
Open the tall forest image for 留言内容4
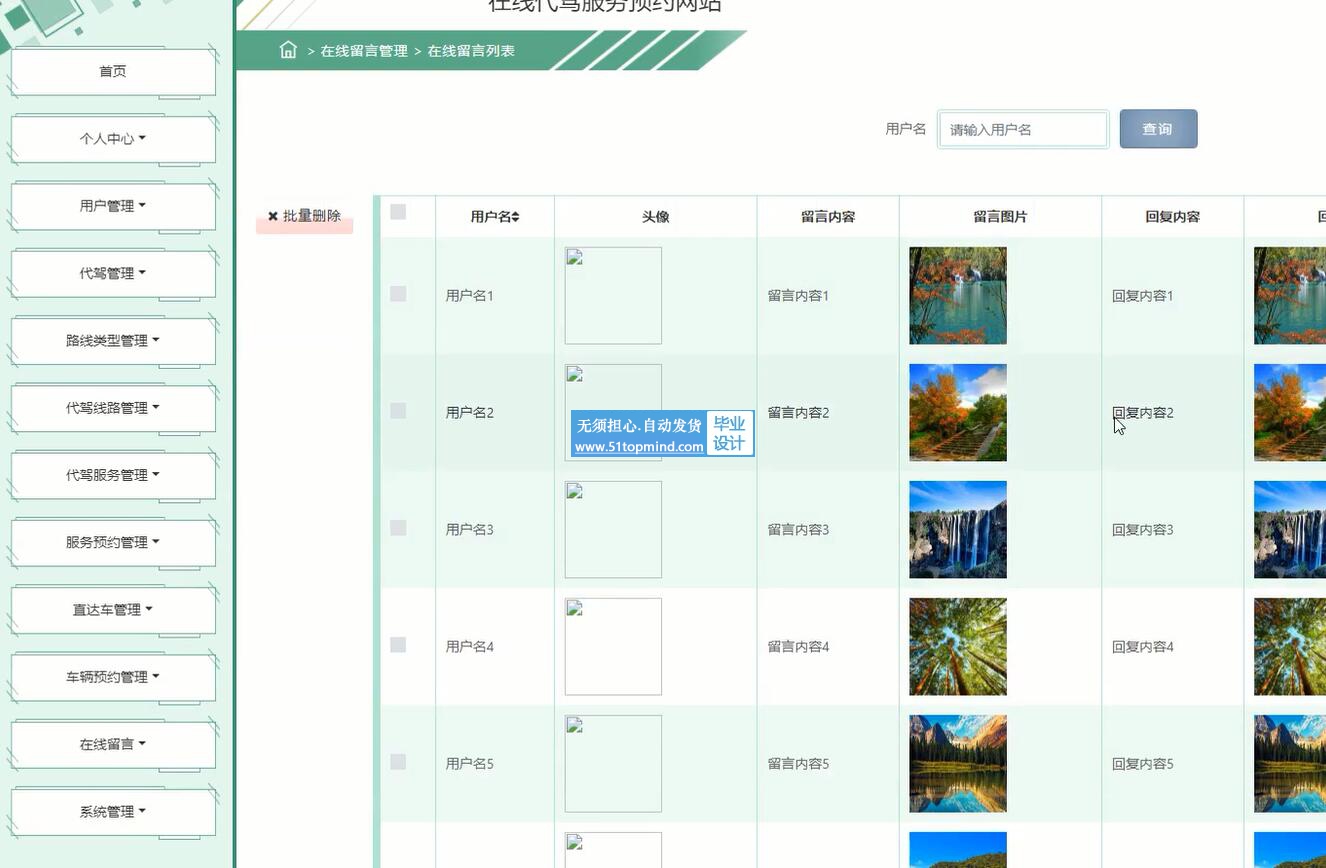tap(958, 646)
